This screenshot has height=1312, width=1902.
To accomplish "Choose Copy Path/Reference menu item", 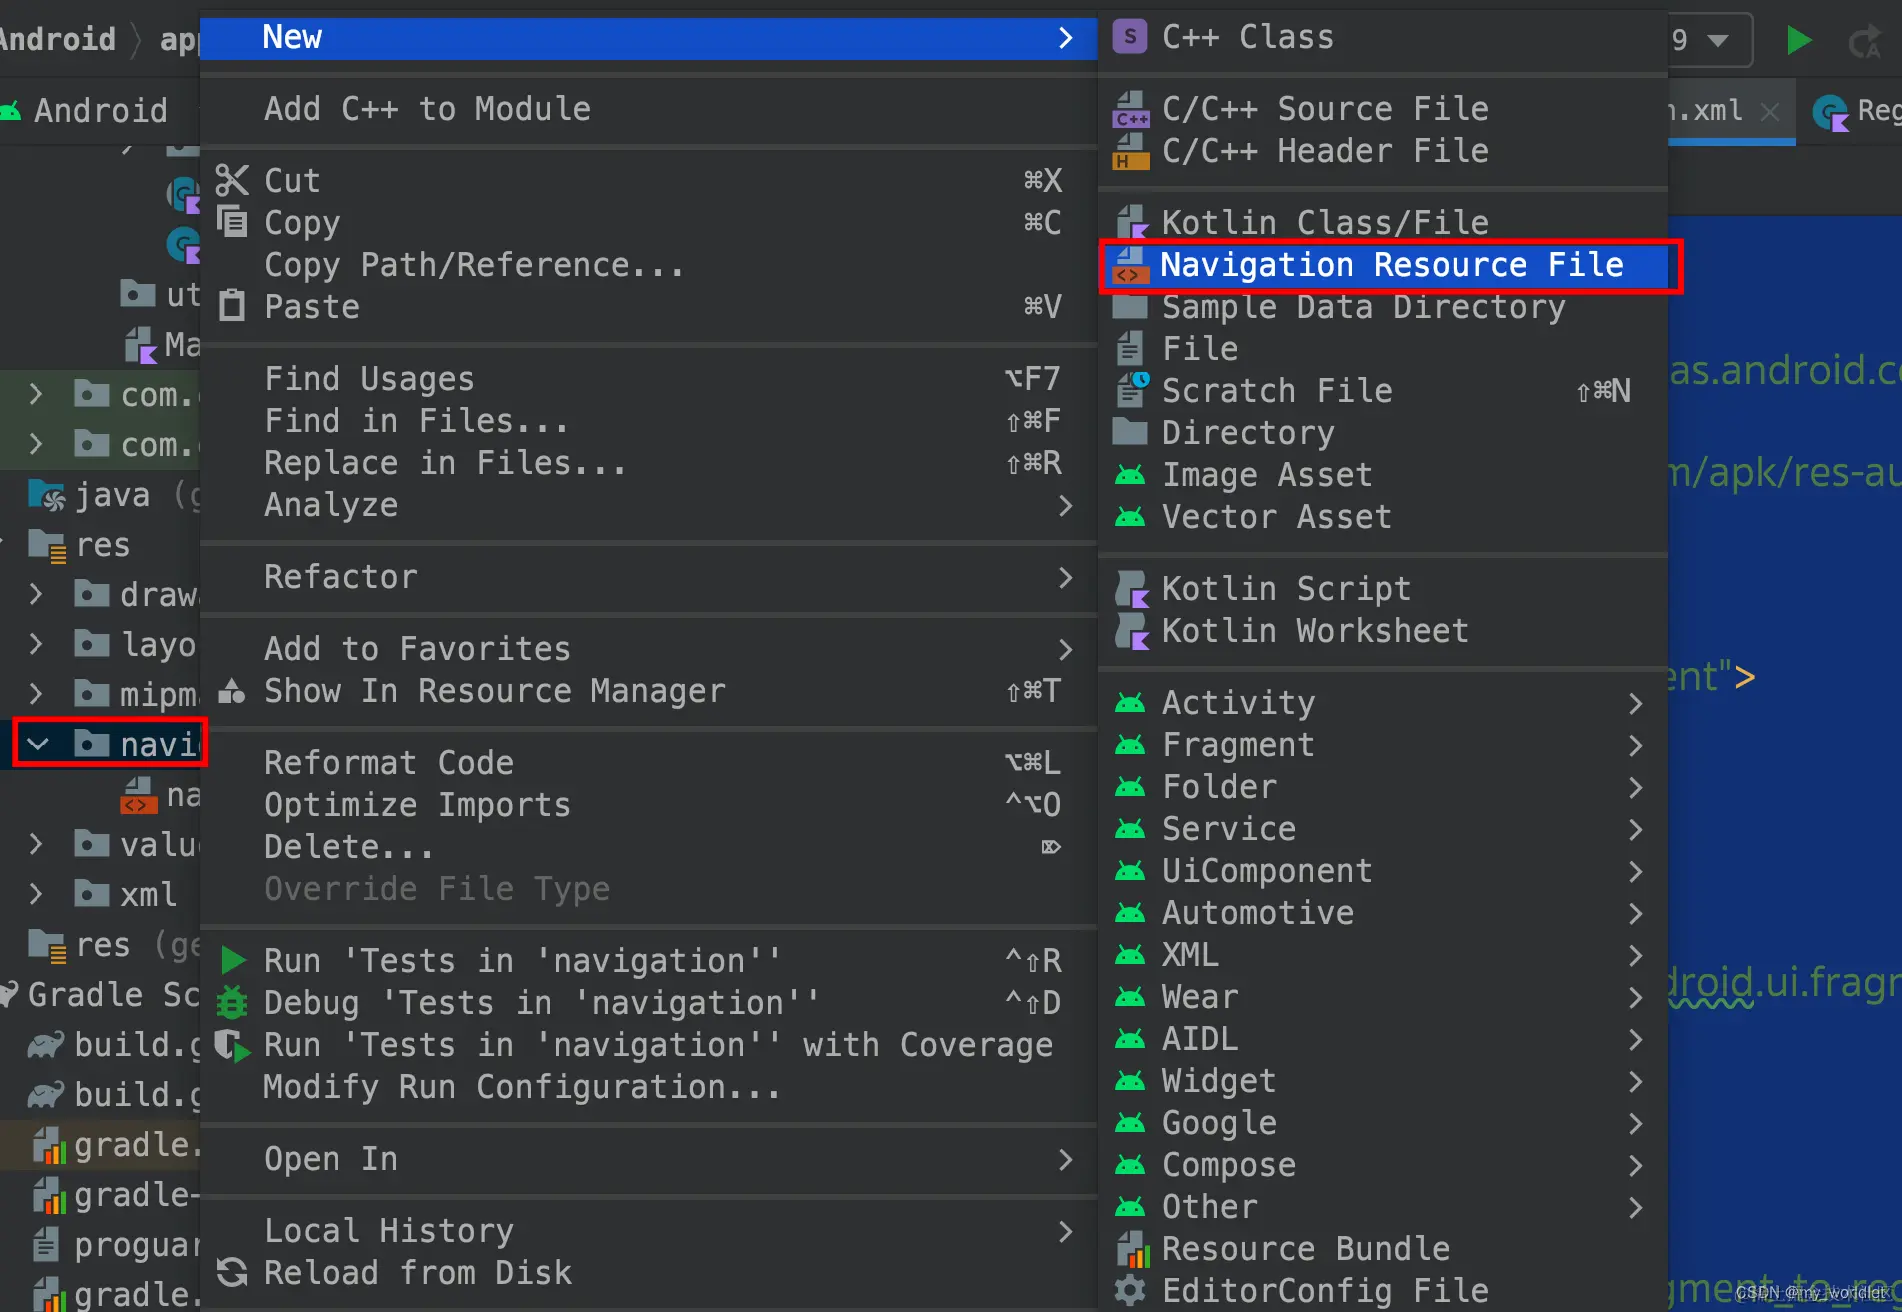I will click(x=648, y=265).
